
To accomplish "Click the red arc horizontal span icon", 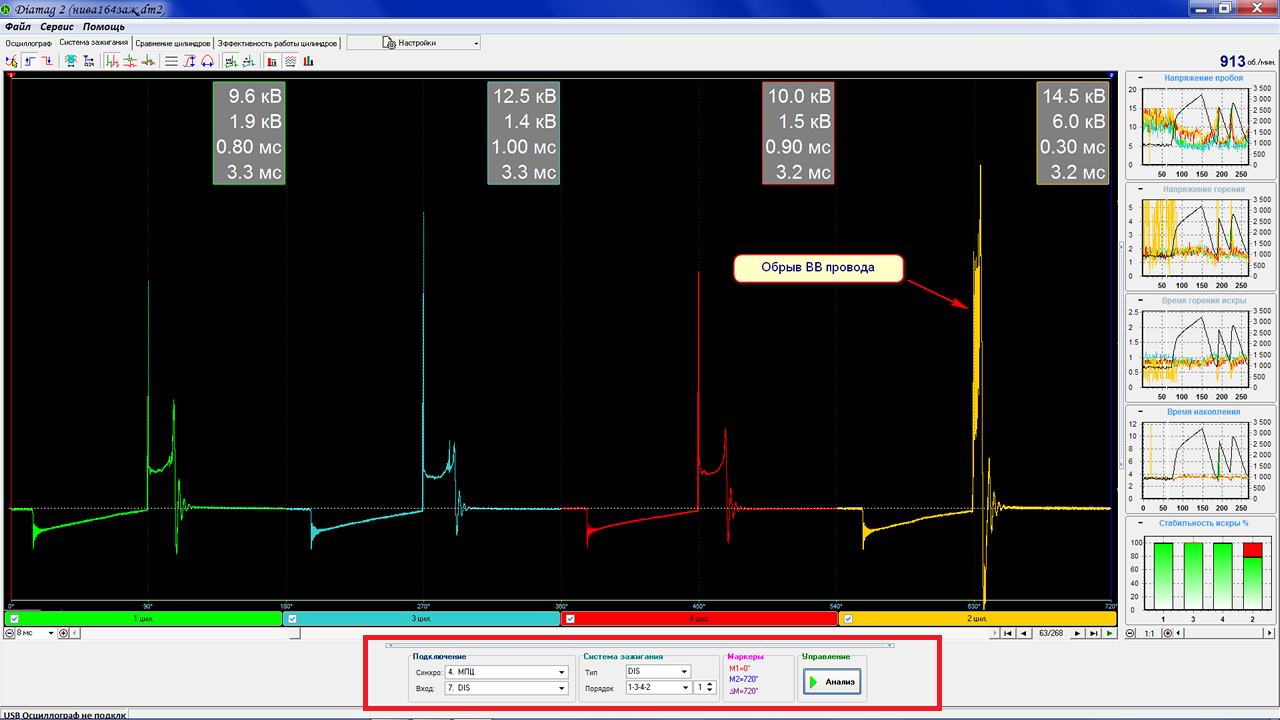I will (x=207, y=61).
